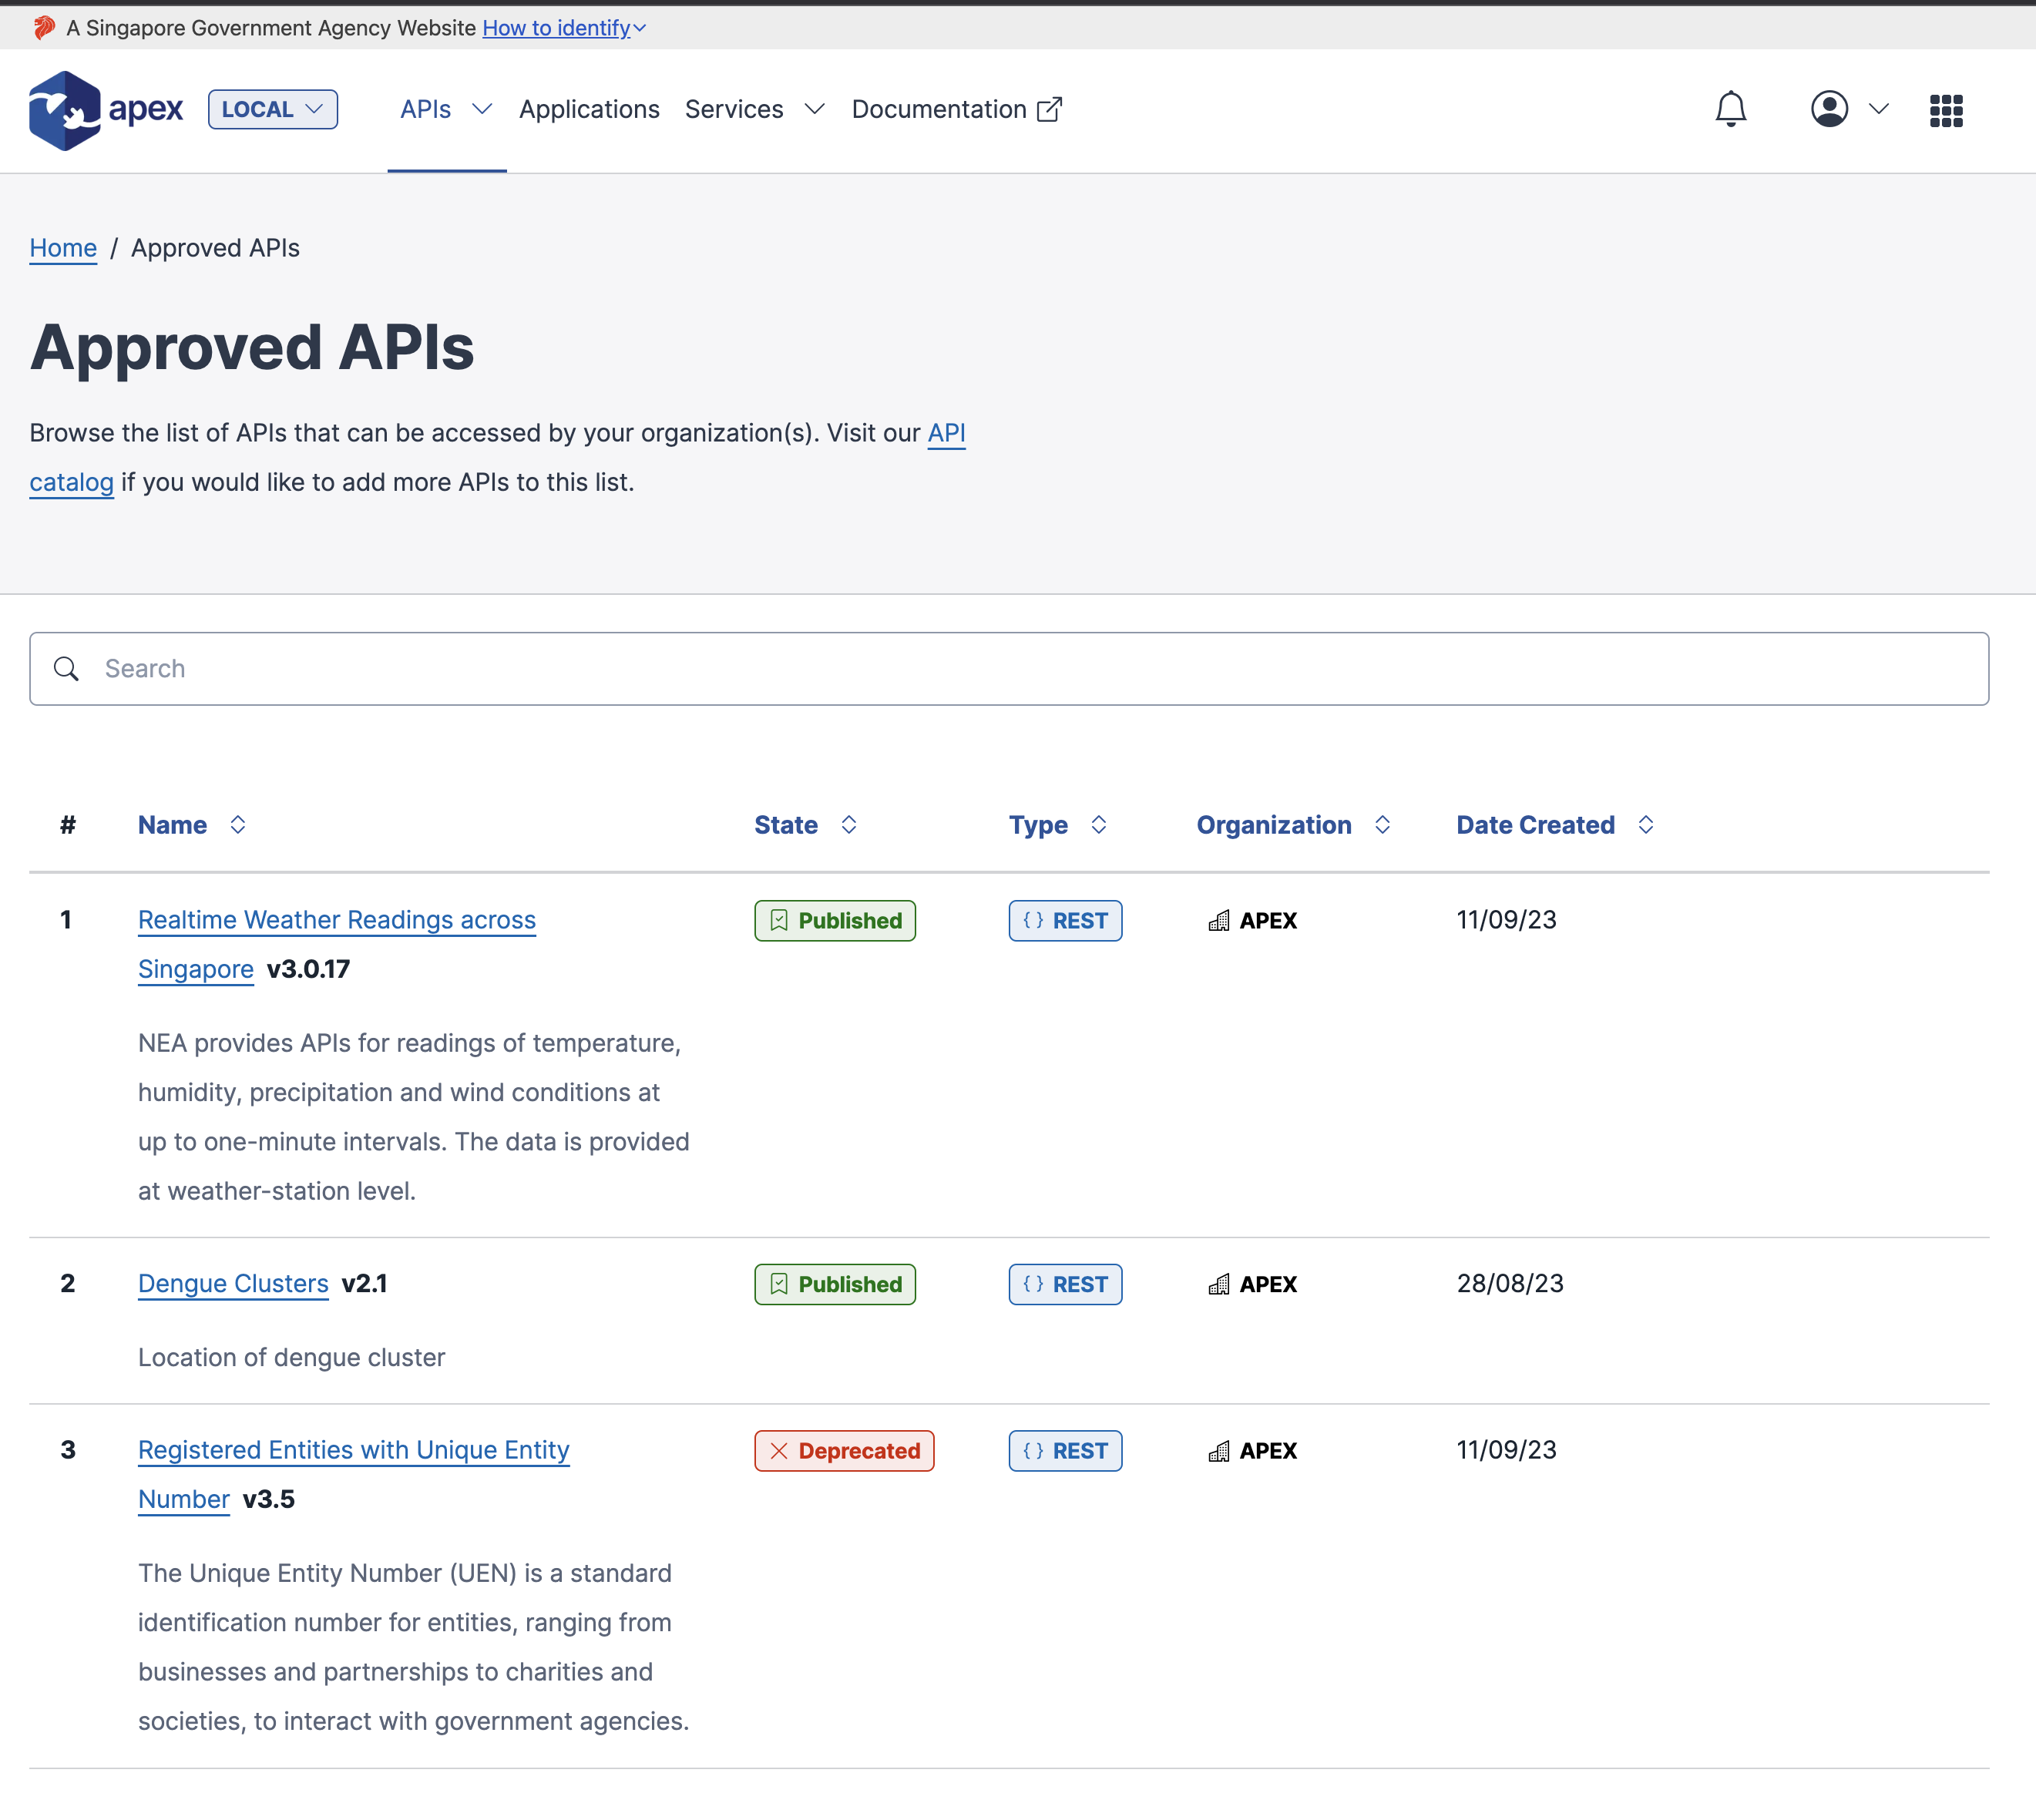The height and width of the screenshot is (1820, 2036).
Task: Click the lion head government crest icon
Action: 42,27
